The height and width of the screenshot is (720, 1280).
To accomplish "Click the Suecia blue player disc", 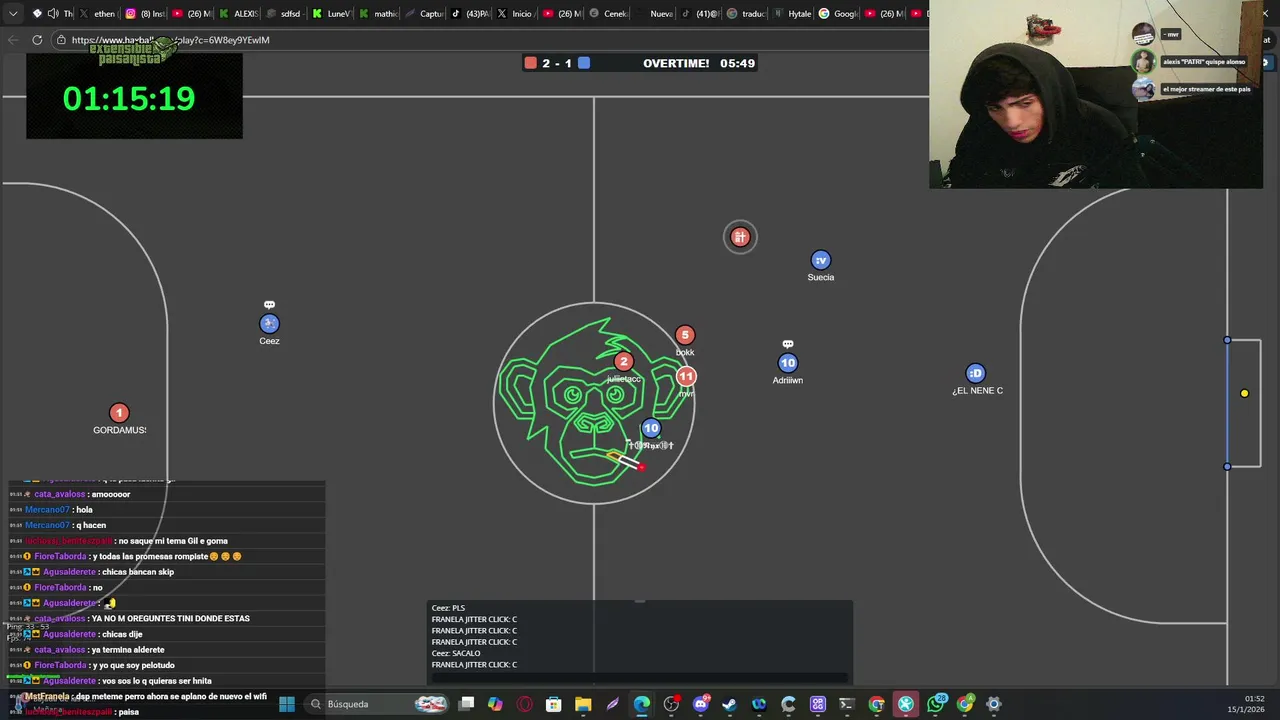I will [821, 260].
